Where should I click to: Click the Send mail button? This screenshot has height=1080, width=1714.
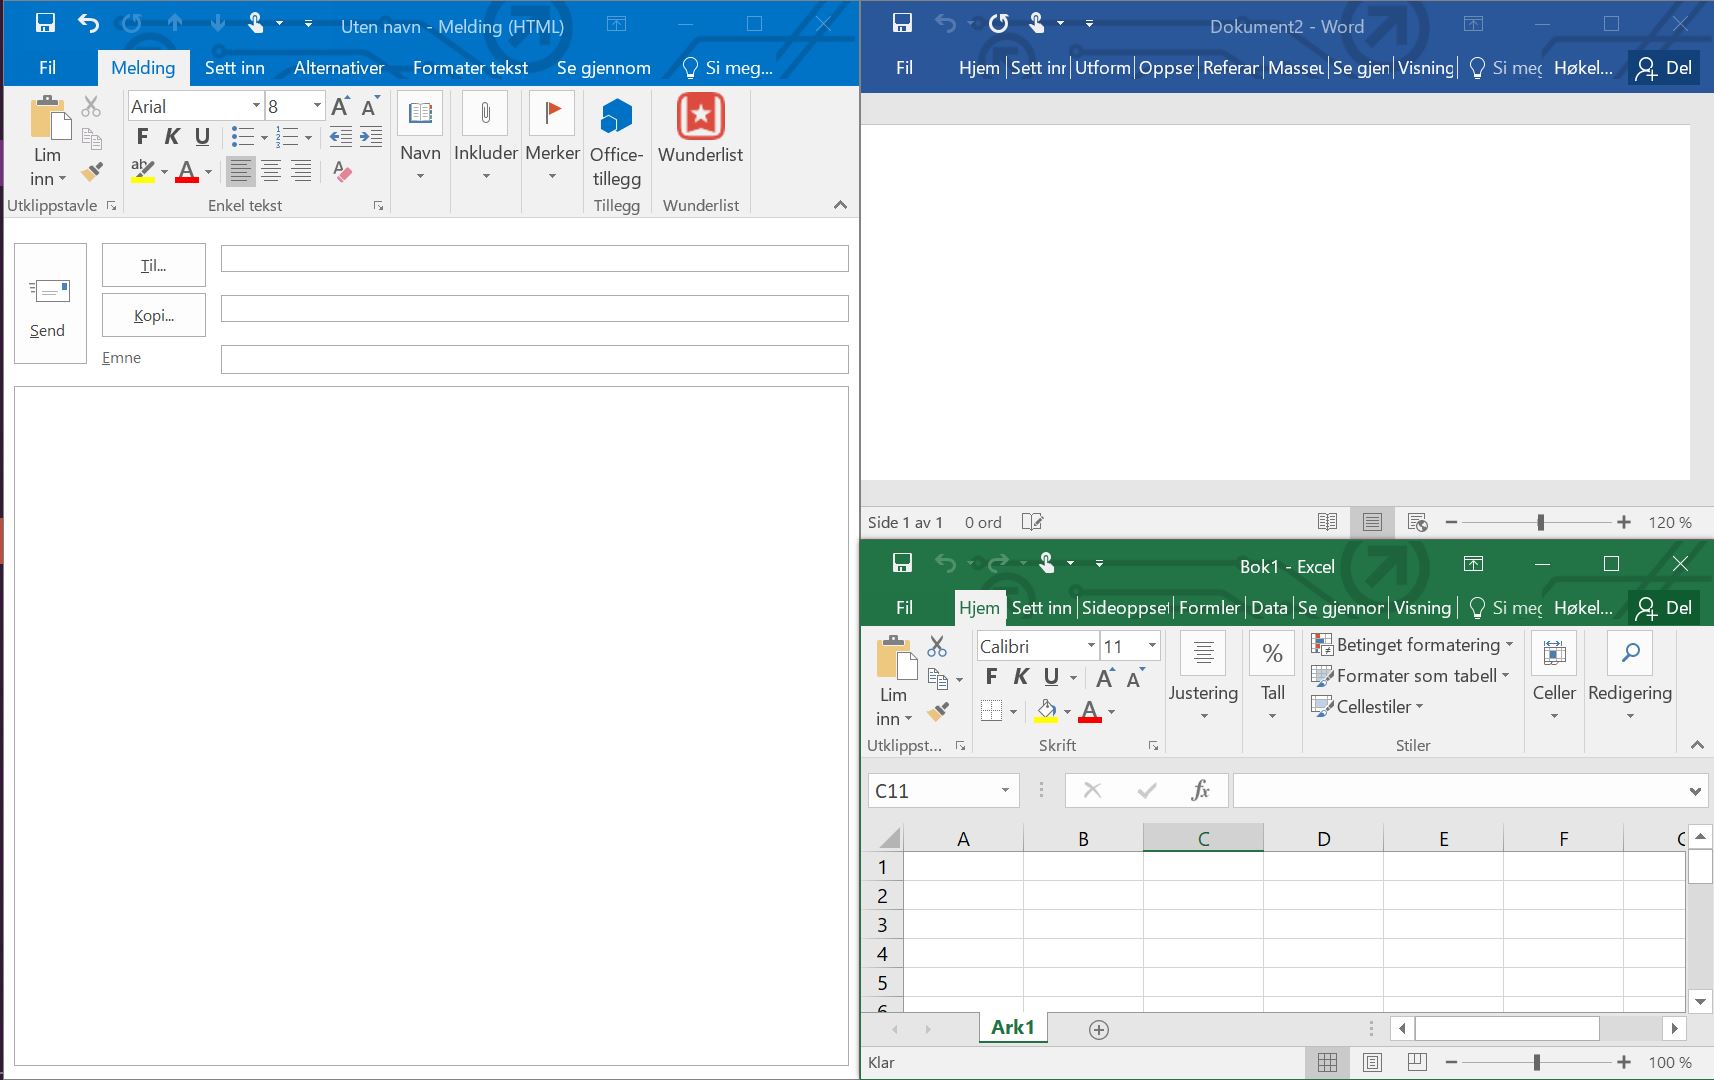(x=49, y=303)
